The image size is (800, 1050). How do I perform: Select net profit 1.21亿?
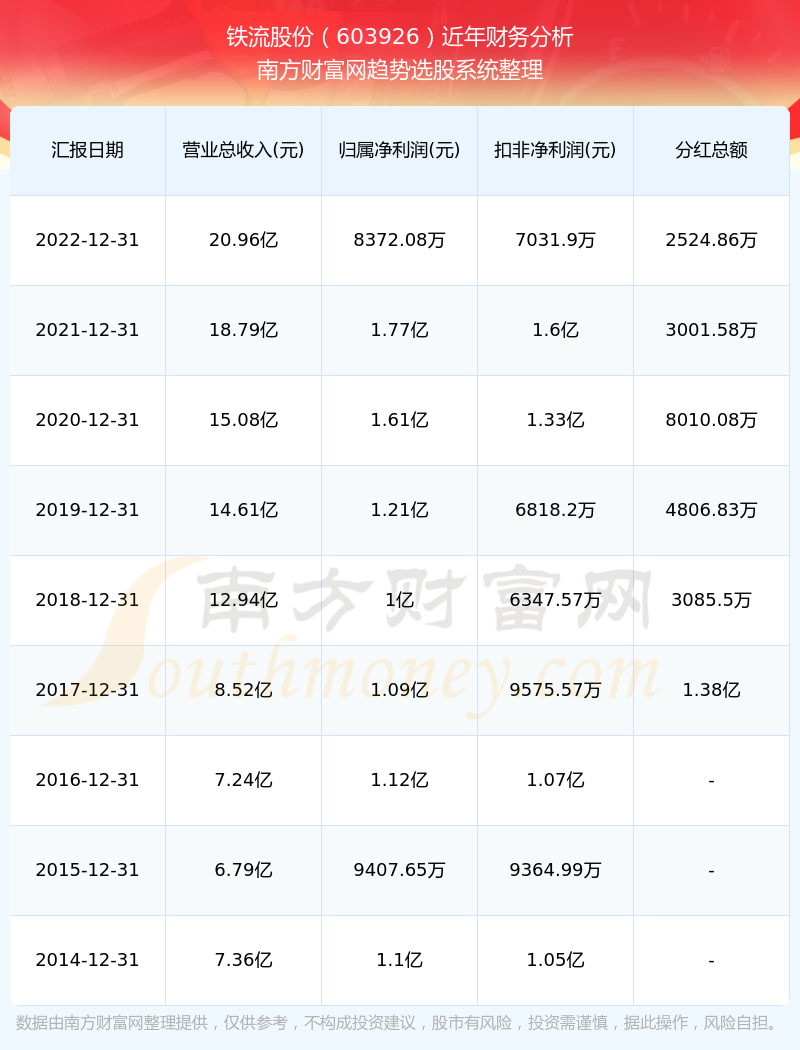coord(400,510)
